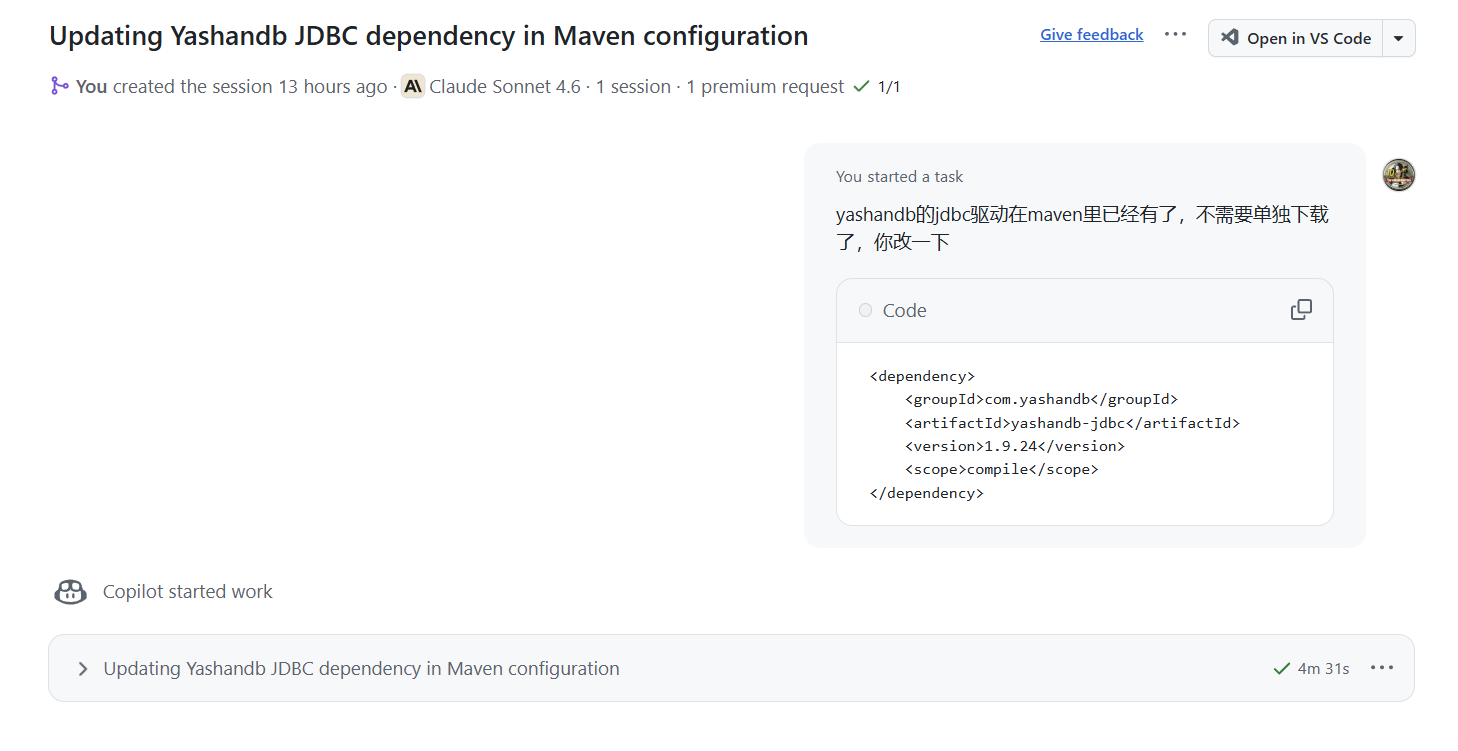Click the Anthropic logo before Claude Sonnet
The image size is (1458, 751).
point(413,87)
